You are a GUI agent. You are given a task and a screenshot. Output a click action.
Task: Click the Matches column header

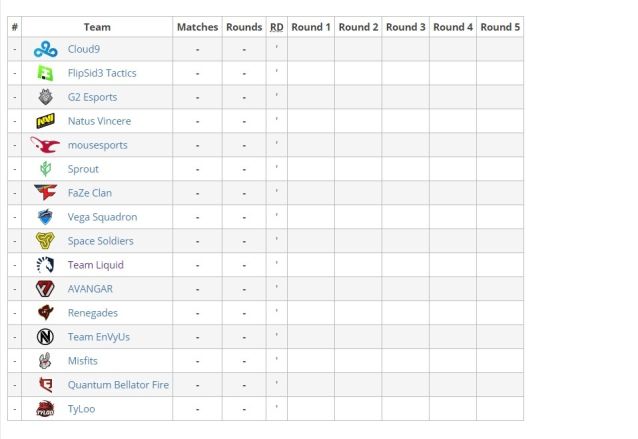197,27
